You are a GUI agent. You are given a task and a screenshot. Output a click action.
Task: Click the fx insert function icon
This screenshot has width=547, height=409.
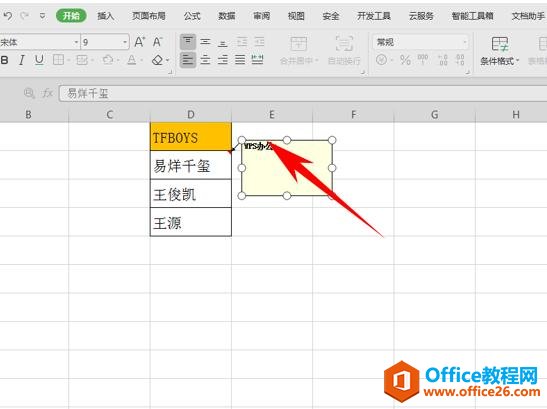47,93
